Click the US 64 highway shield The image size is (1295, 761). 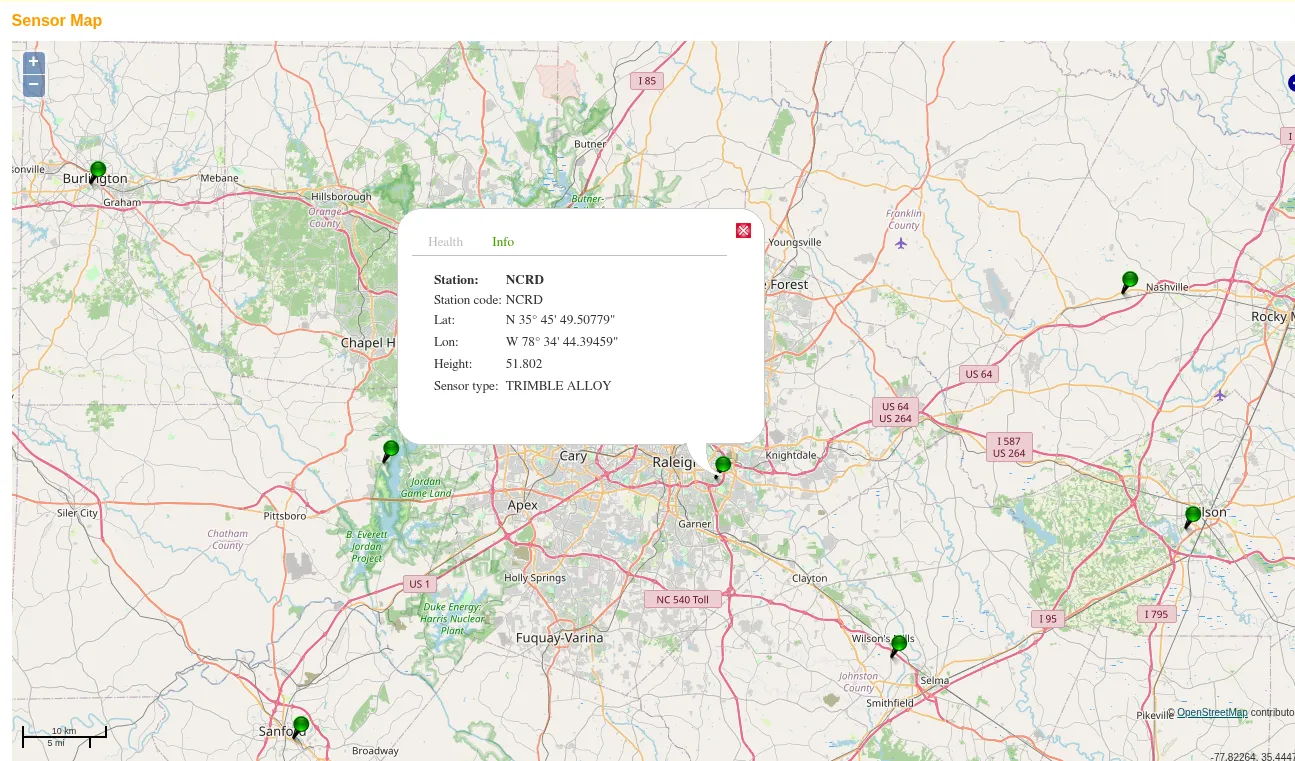coord(979,374)
